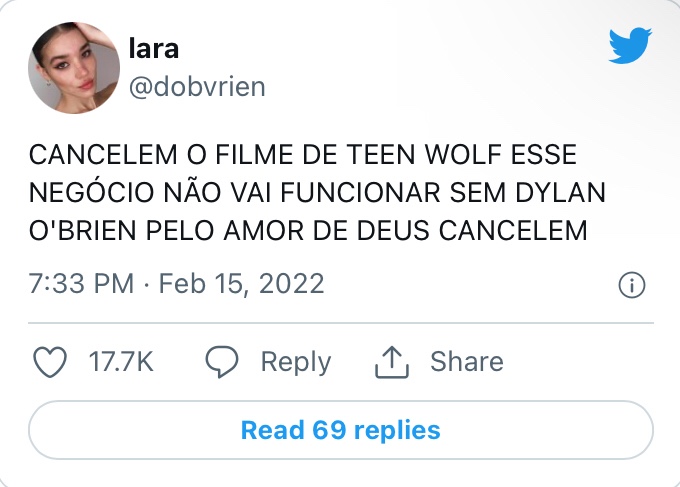Click the first word "CANCELEM" of the tweet
The width and height of the screenshot is (680, 487).
(x=93, y=157)
